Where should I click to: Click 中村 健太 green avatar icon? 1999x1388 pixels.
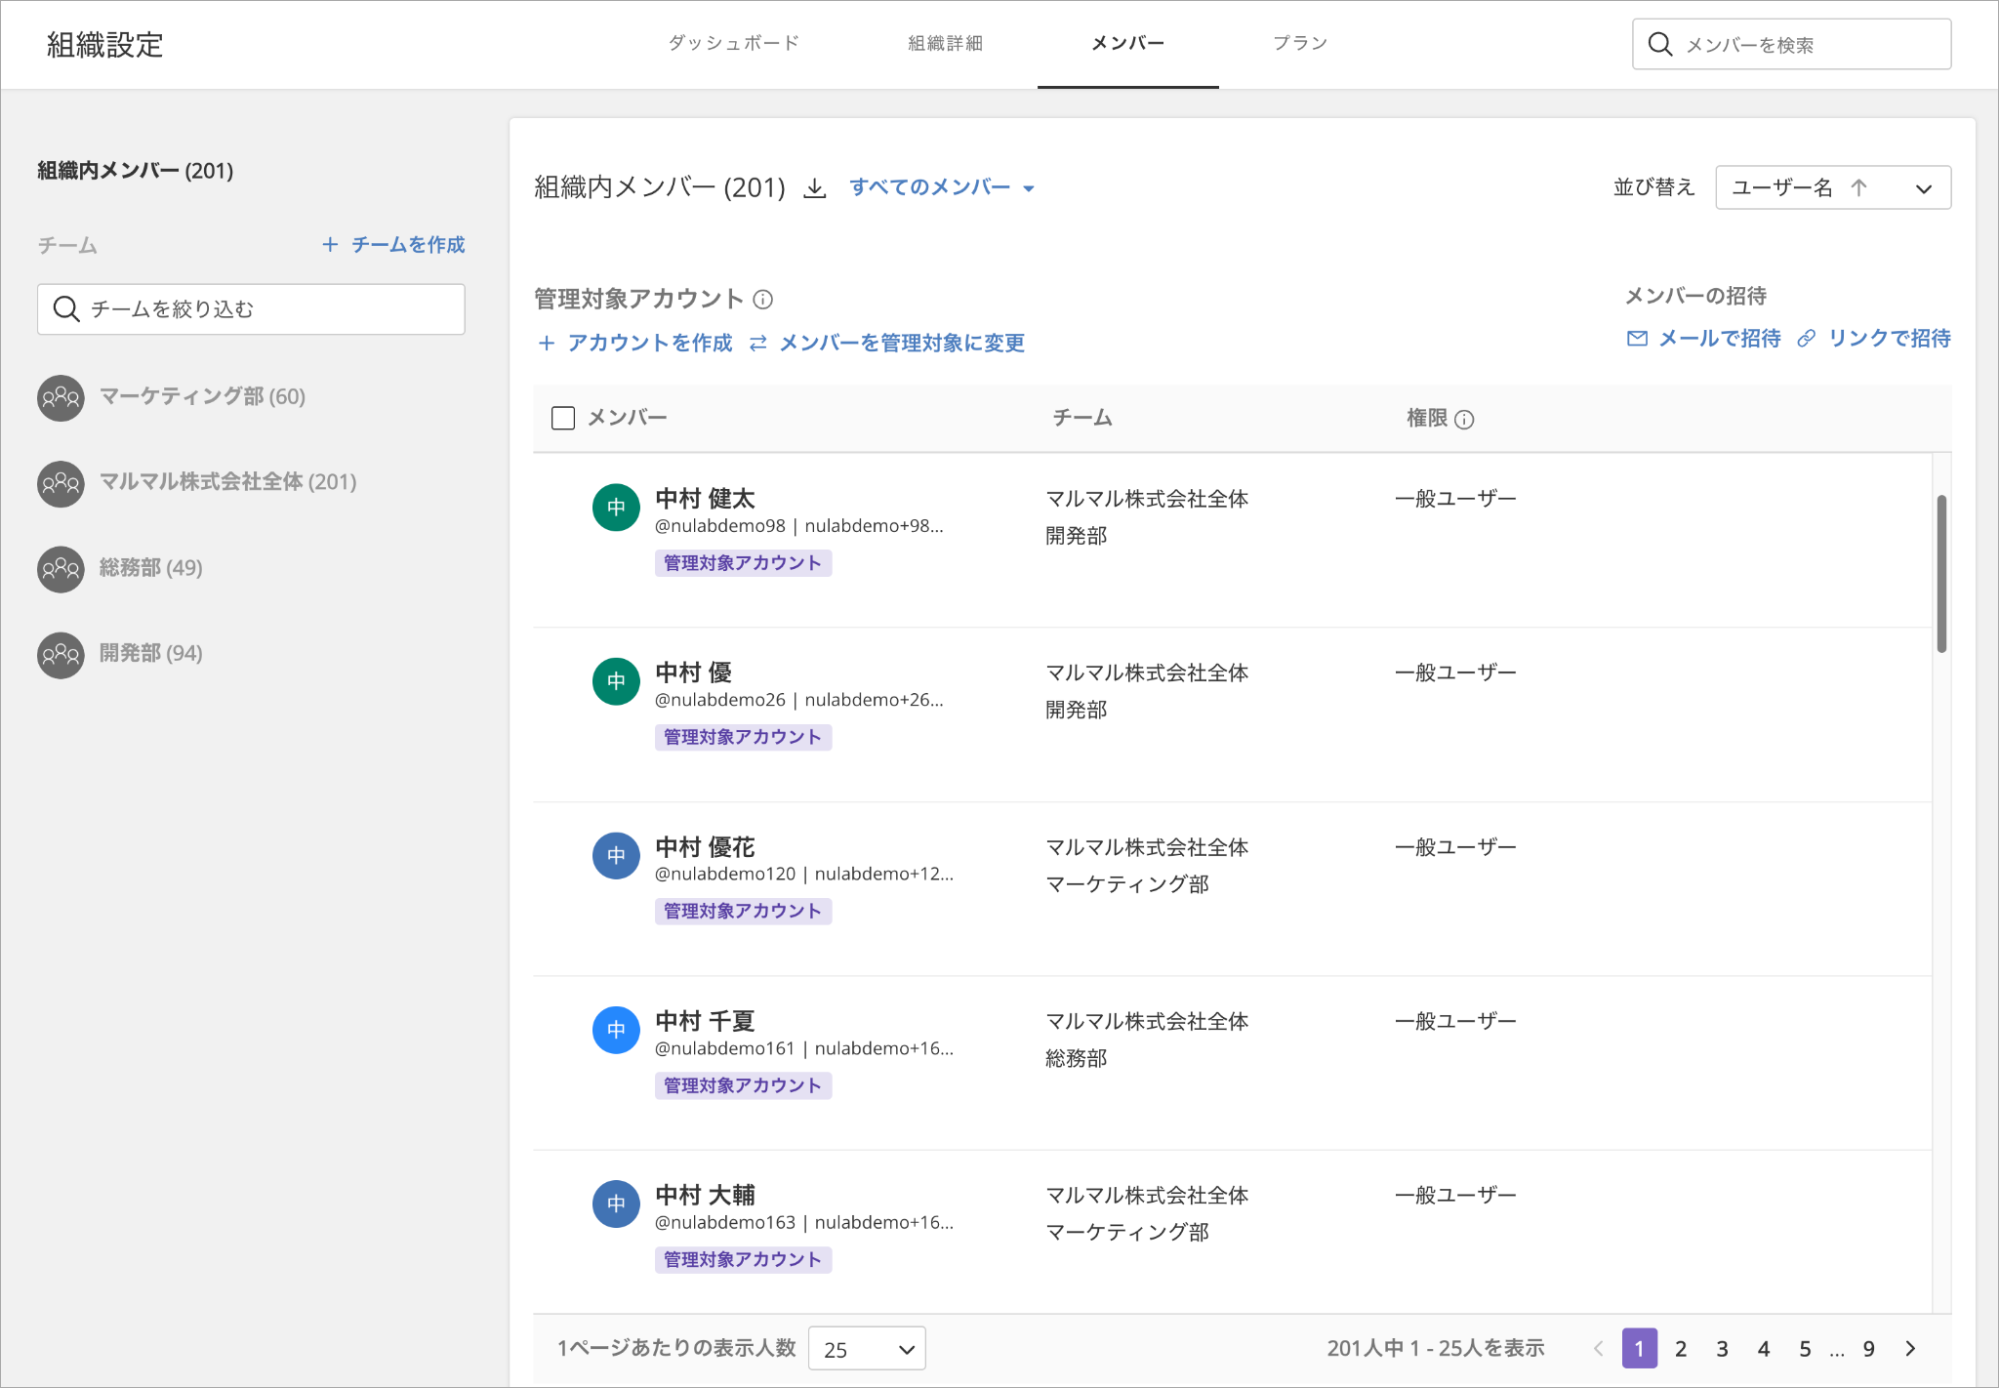click(616, 507)
